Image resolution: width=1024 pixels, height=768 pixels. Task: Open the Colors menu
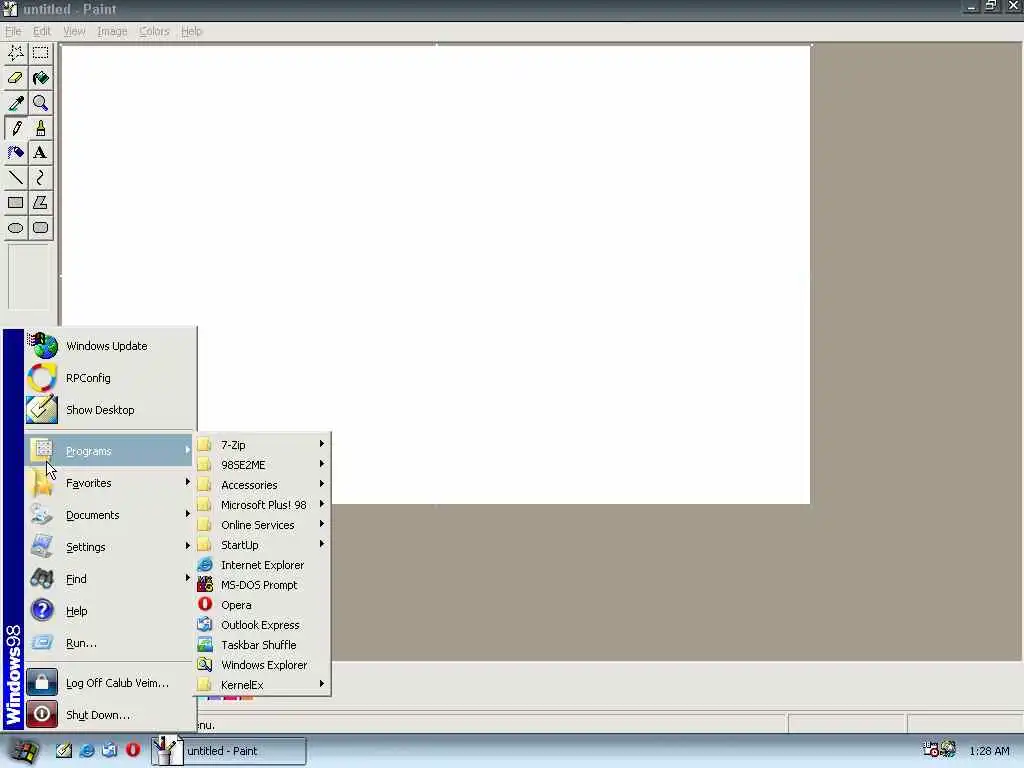point(154,31)
